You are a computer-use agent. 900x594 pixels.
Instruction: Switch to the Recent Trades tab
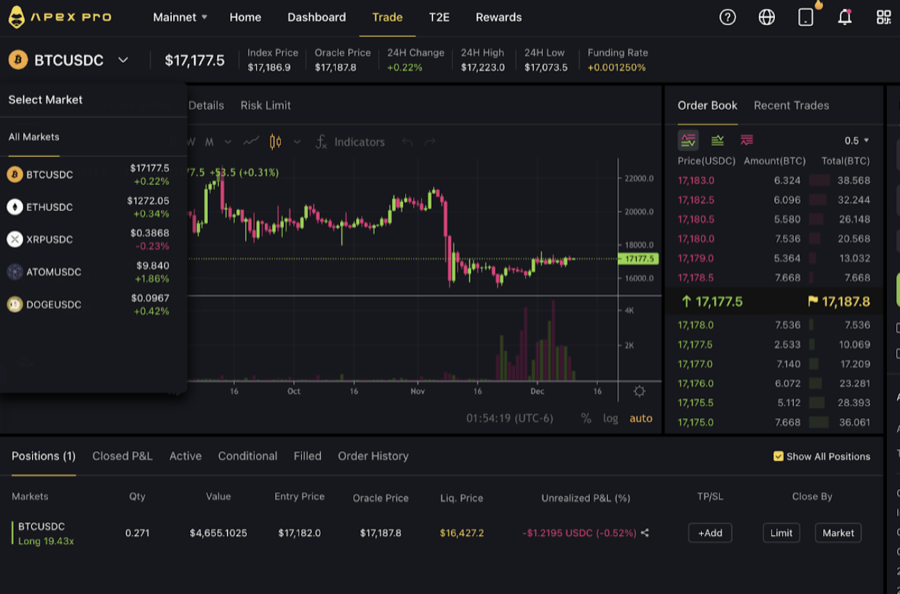[x=791, y=105]
